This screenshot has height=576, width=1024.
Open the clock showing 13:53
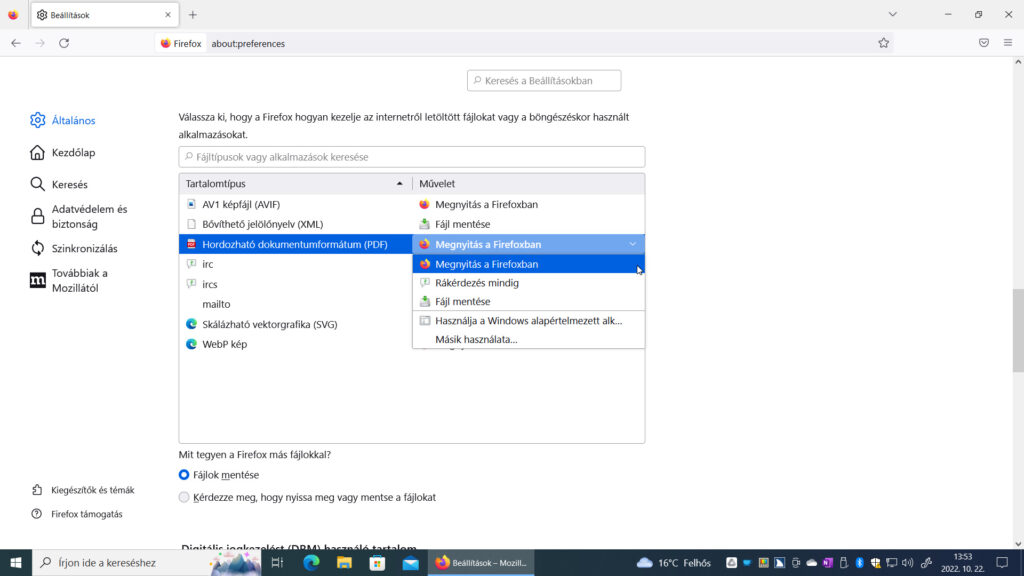[x=963, y=562]
